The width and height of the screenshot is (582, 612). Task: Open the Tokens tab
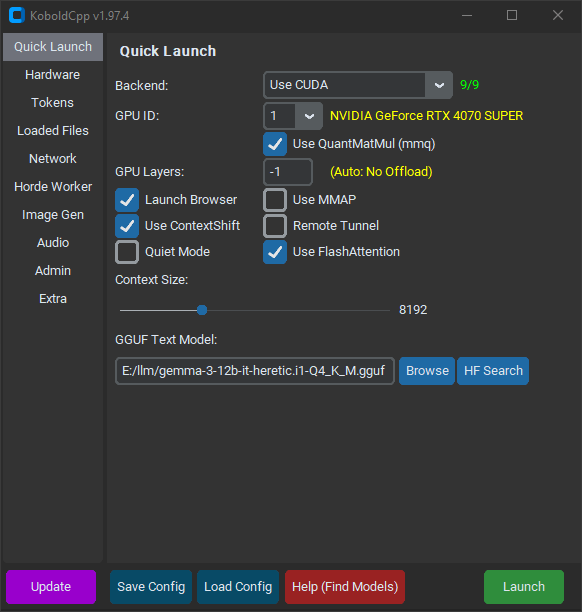(x=53, y=103)
